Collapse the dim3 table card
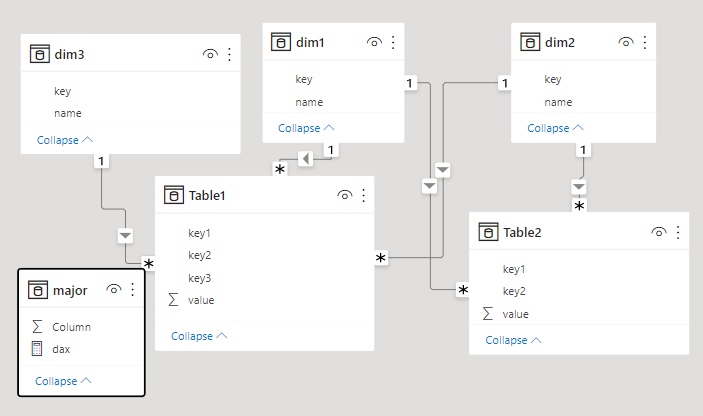 [x=65, y=140]
